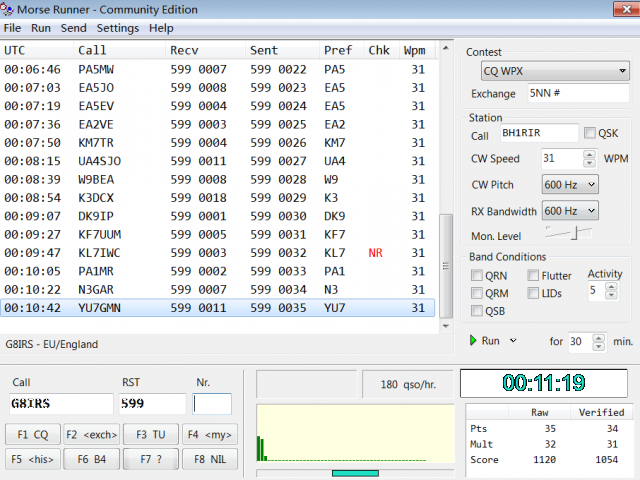Click the Chk column header
Screen dimensions: 640x480
[x=382, y=50]
